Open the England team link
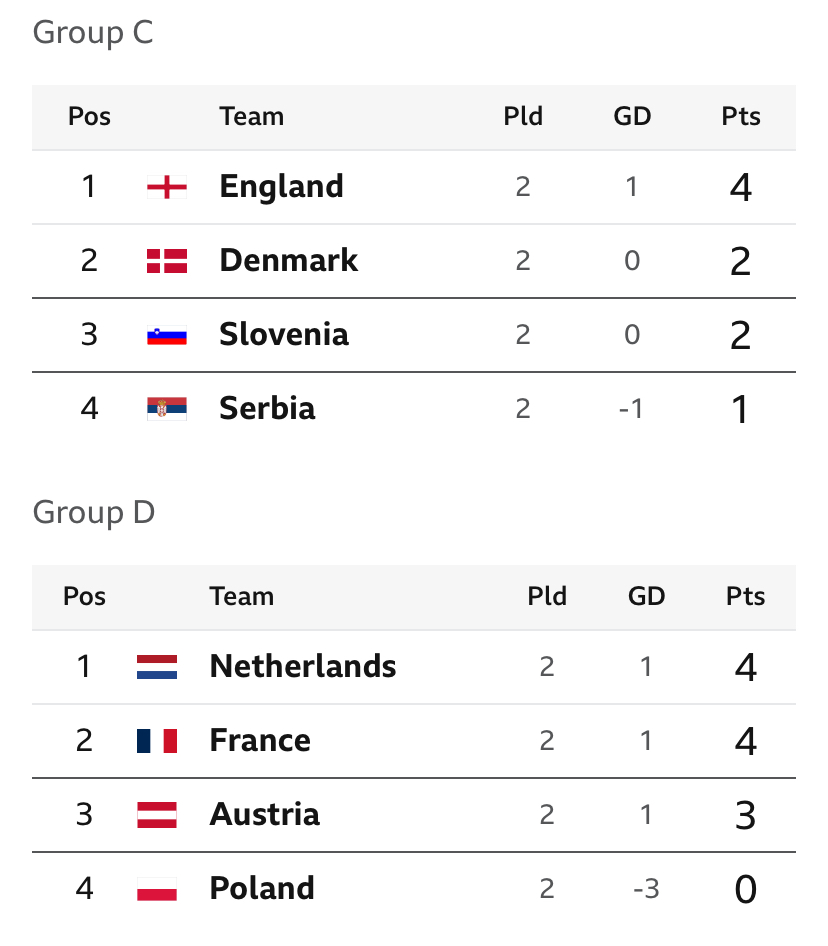Image resolution: width=828 pixels, height=946 pixels. 281,186
